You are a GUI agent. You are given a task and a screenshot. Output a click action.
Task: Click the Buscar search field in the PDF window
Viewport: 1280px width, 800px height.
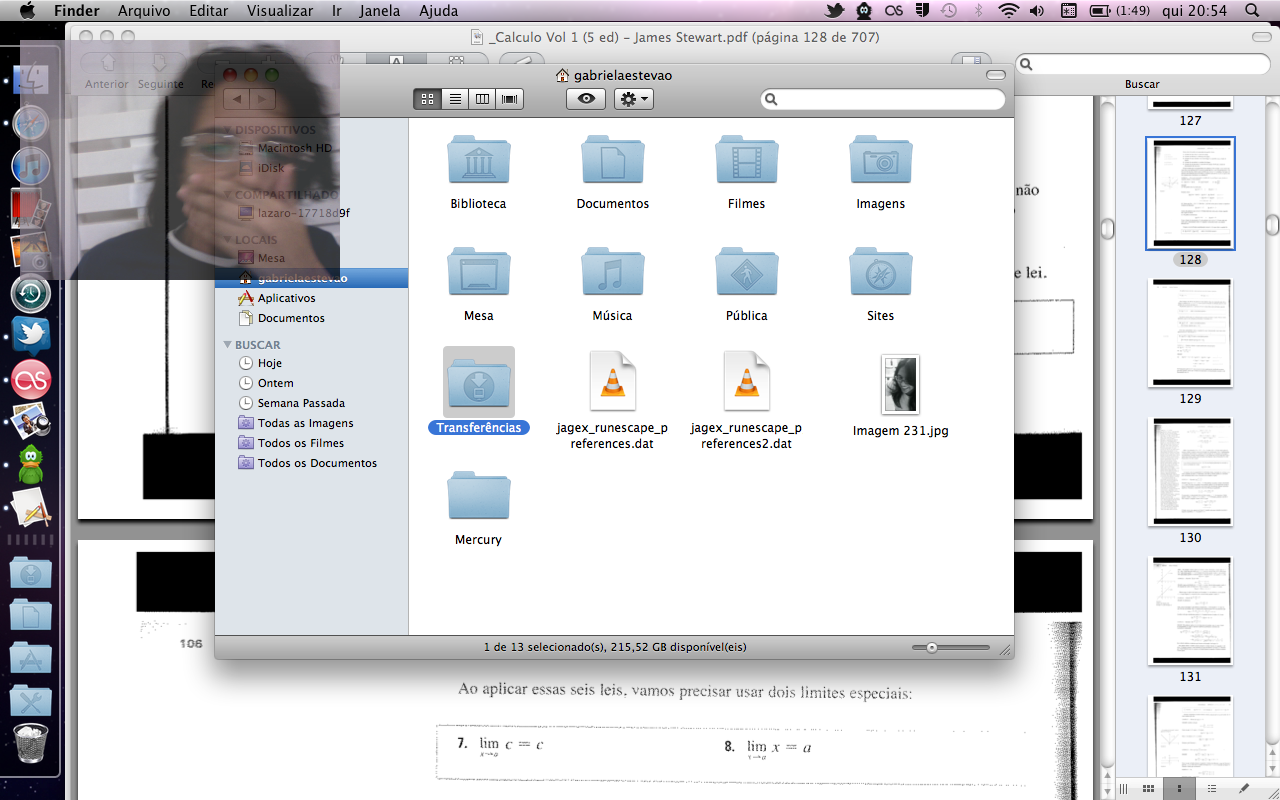click(x=1141, y=64)
